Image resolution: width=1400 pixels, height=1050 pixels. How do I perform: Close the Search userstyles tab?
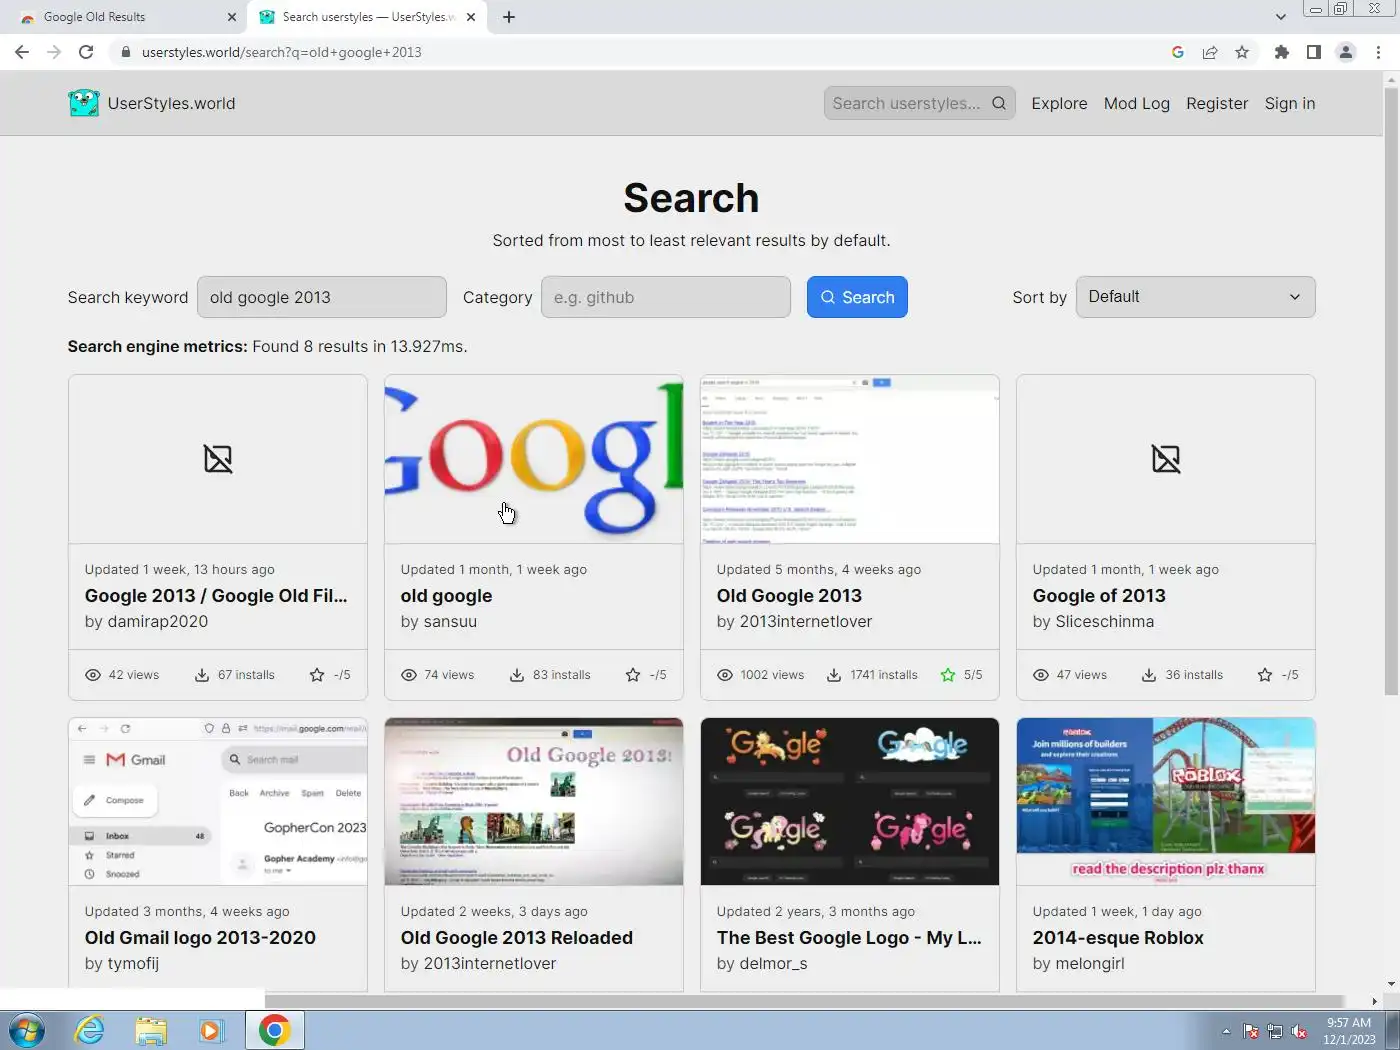[x=471, y=17]
